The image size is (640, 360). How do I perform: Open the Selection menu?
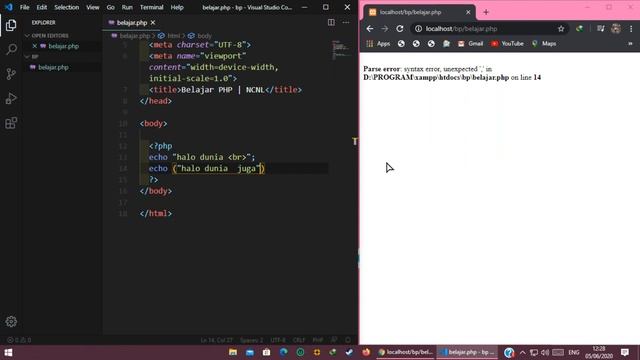click(67, 7)
